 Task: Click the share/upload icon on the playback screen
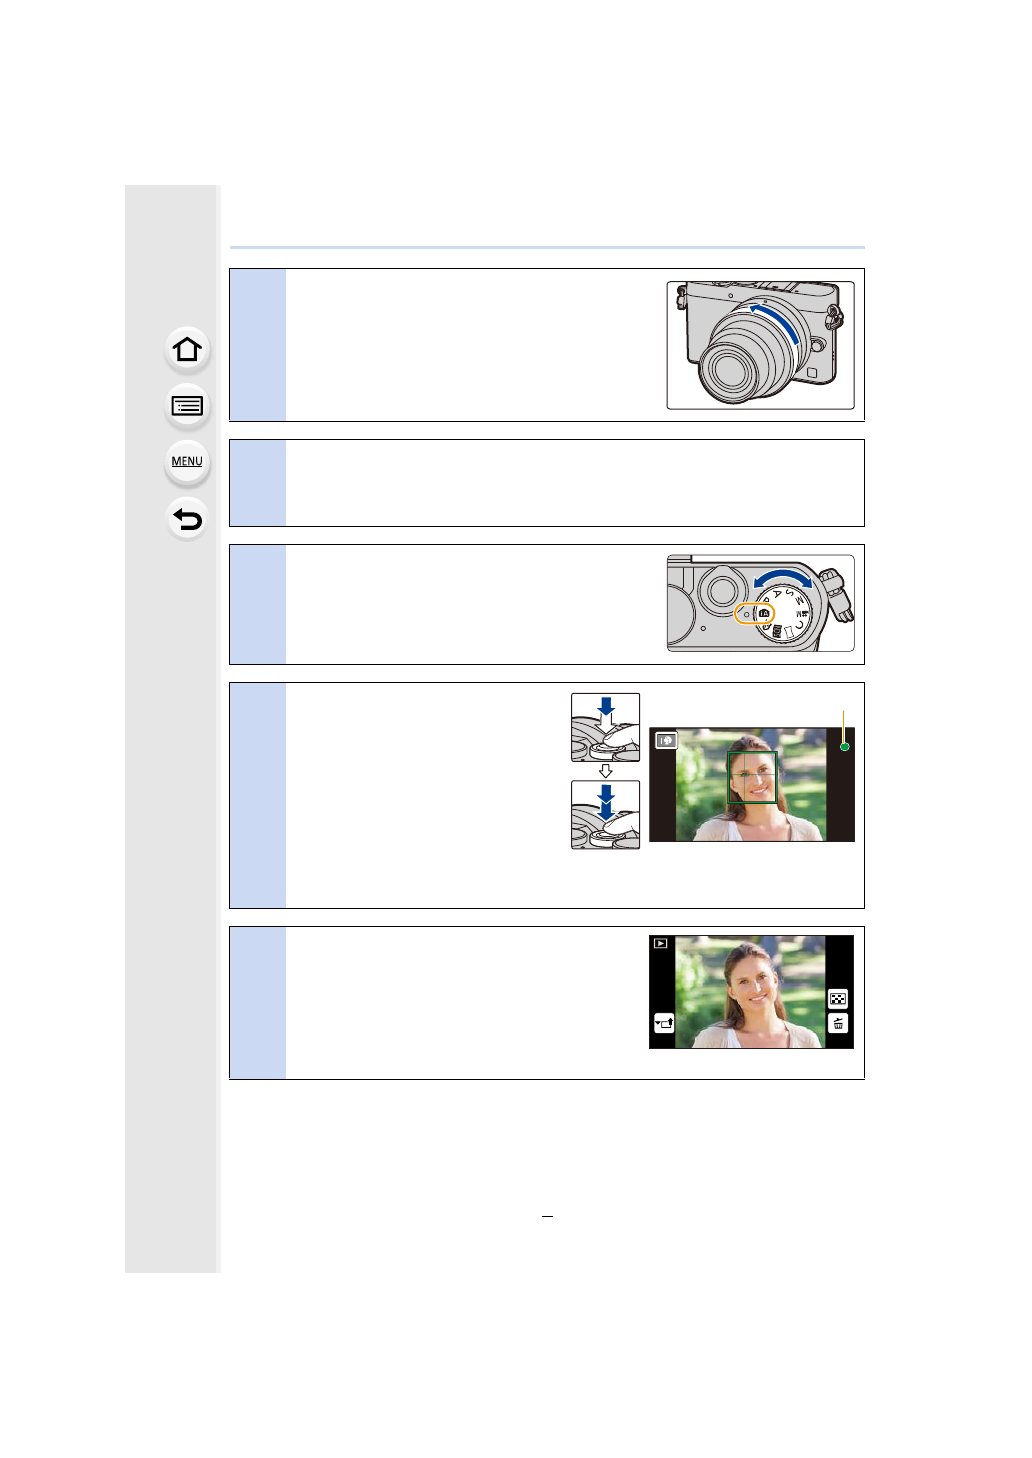pyautogui.click(x=664, y=1023)
